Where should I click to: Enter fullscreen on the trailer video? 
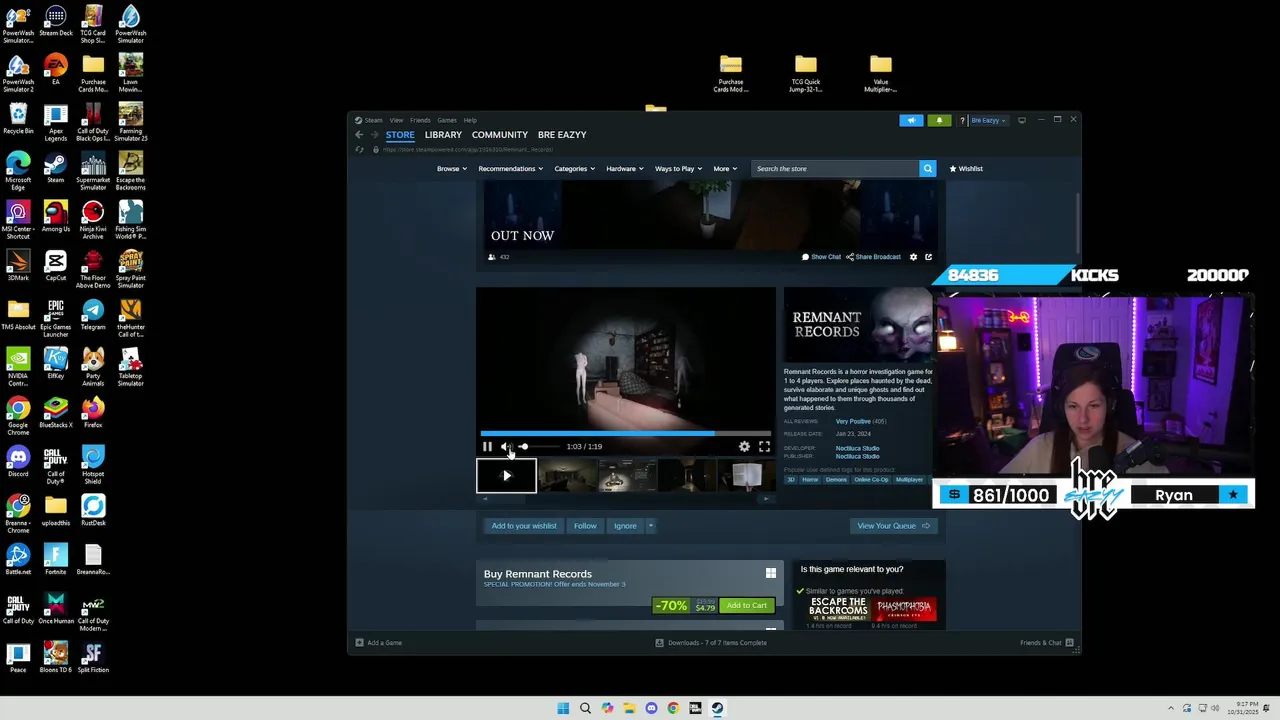tap(764, 447)
